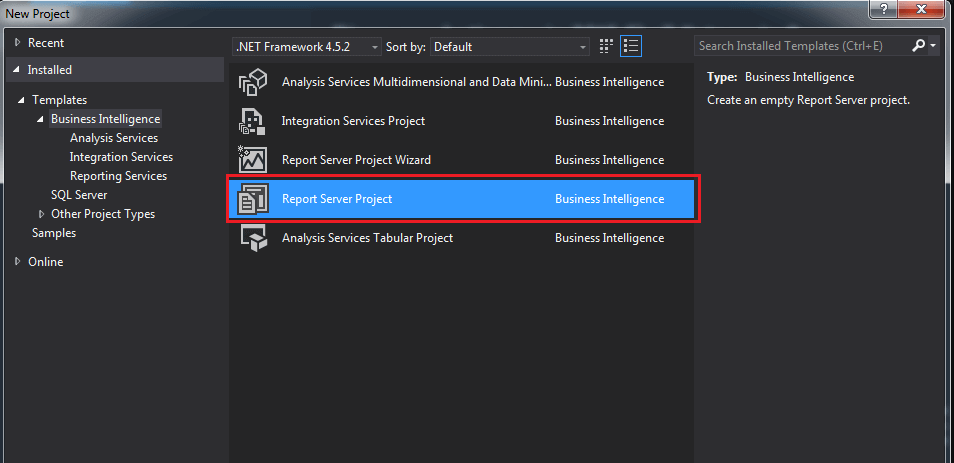
Task: Open the search options dropdown arrow
Action: [x=934, y=46]
